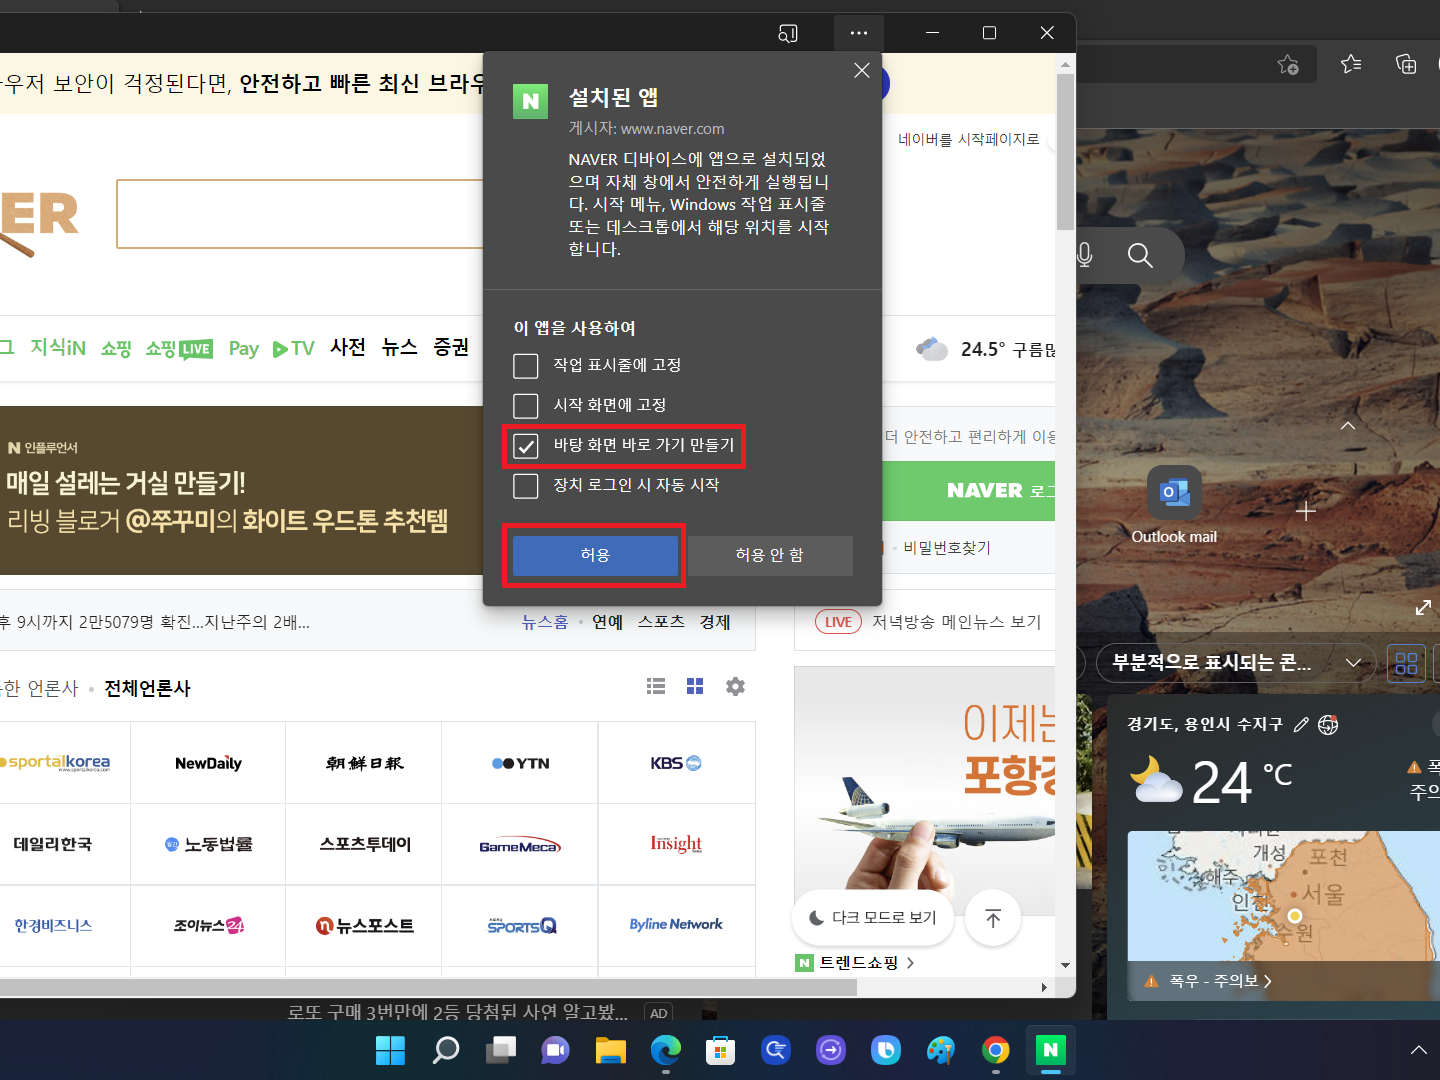The width and height of the screenshot is (1440, 1080).
Task: Edit the weather location with pencil icon
Action: pyautogui.click(x=1301, y=725)
